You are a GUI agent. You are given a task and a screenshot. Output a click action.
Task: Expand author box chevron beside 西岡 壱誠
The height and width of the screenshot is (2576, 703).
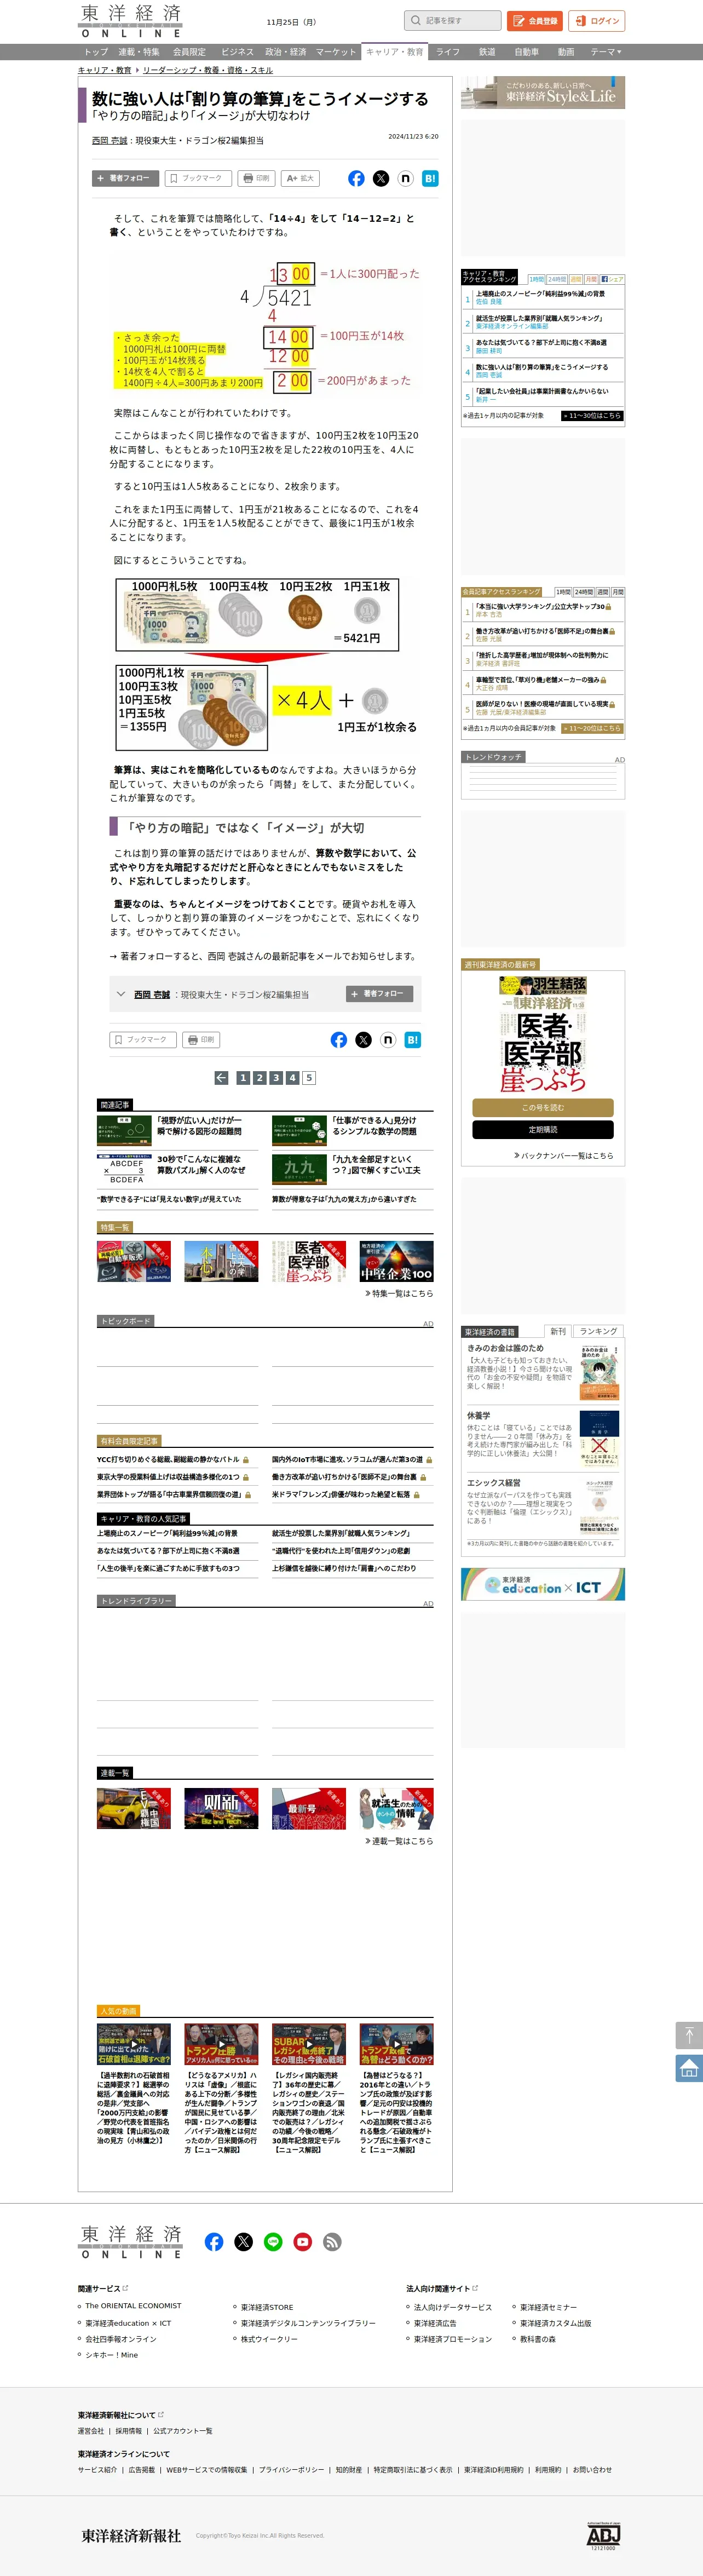tap(121, 994)
